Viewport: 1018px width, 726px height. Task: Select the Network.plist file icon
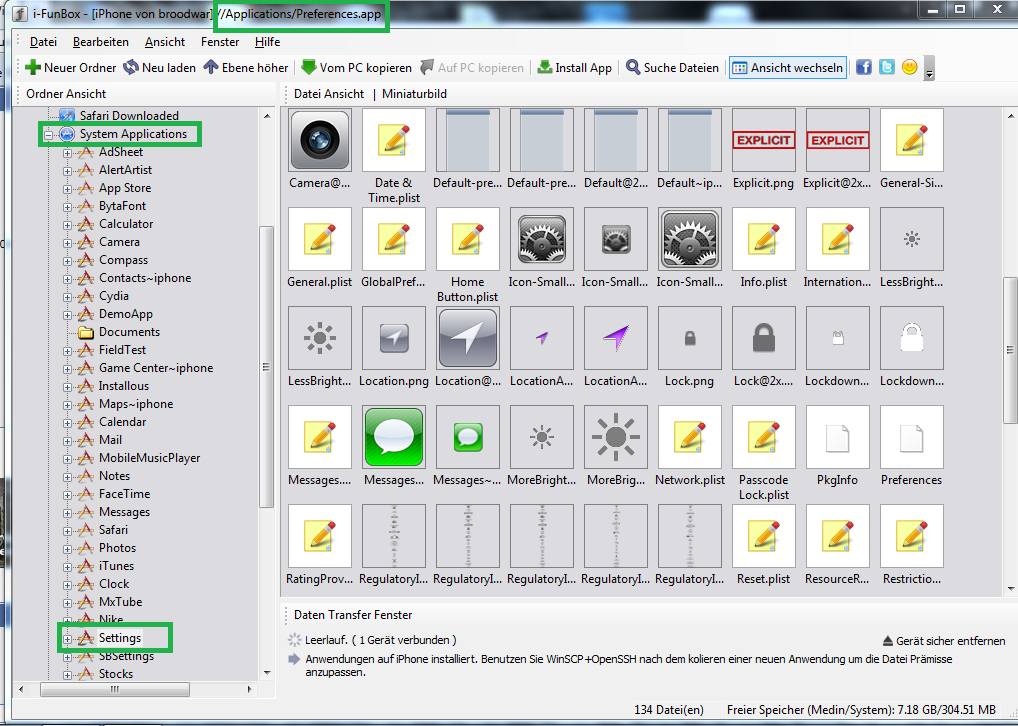pos(689,437)
